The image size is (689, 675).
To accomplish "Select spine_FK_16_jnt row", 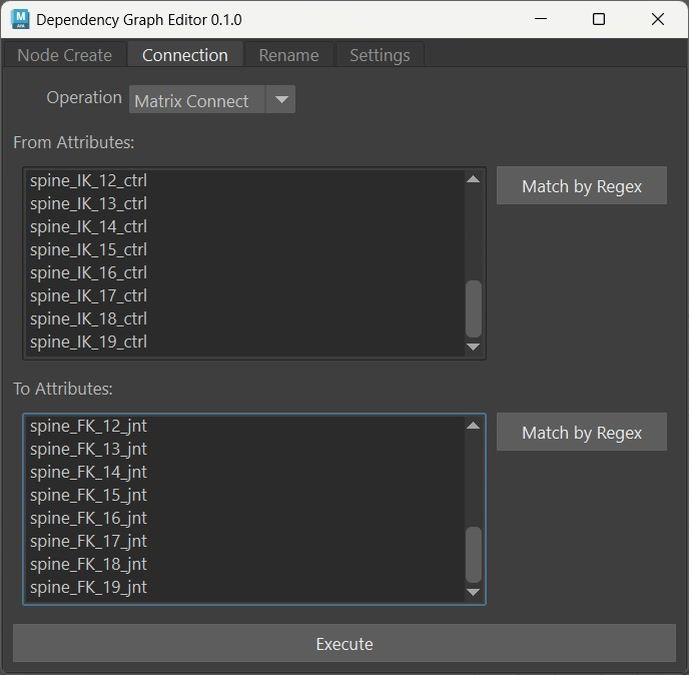I will [x=245, y=519].
